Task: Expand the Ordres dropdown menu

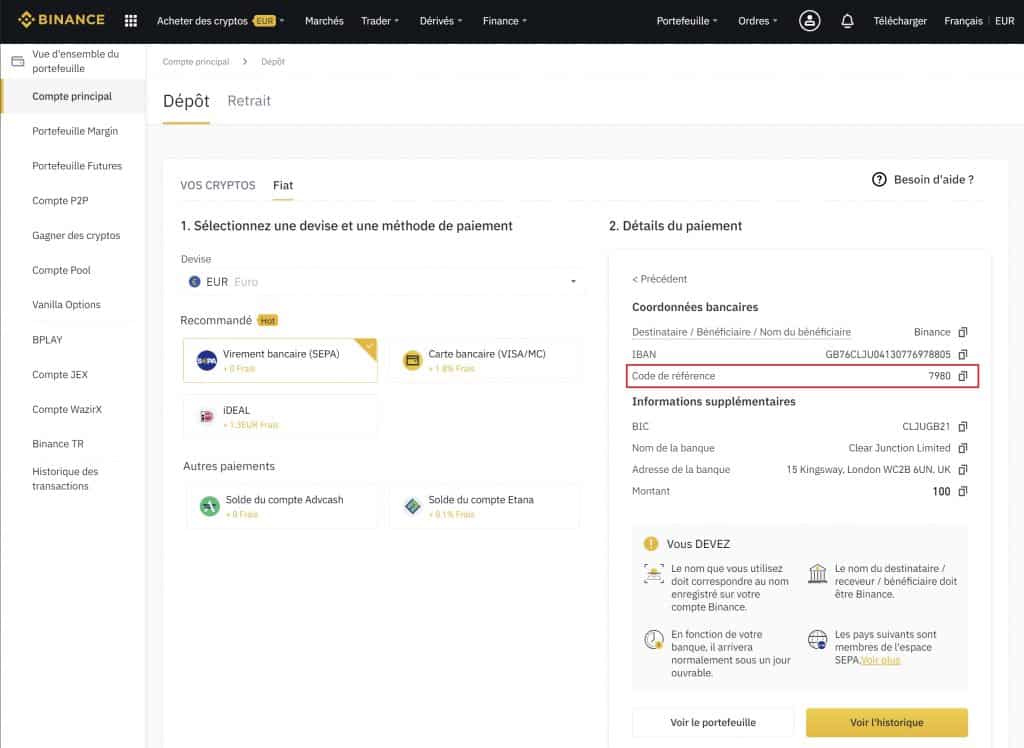Action: (x=758, y=20)
